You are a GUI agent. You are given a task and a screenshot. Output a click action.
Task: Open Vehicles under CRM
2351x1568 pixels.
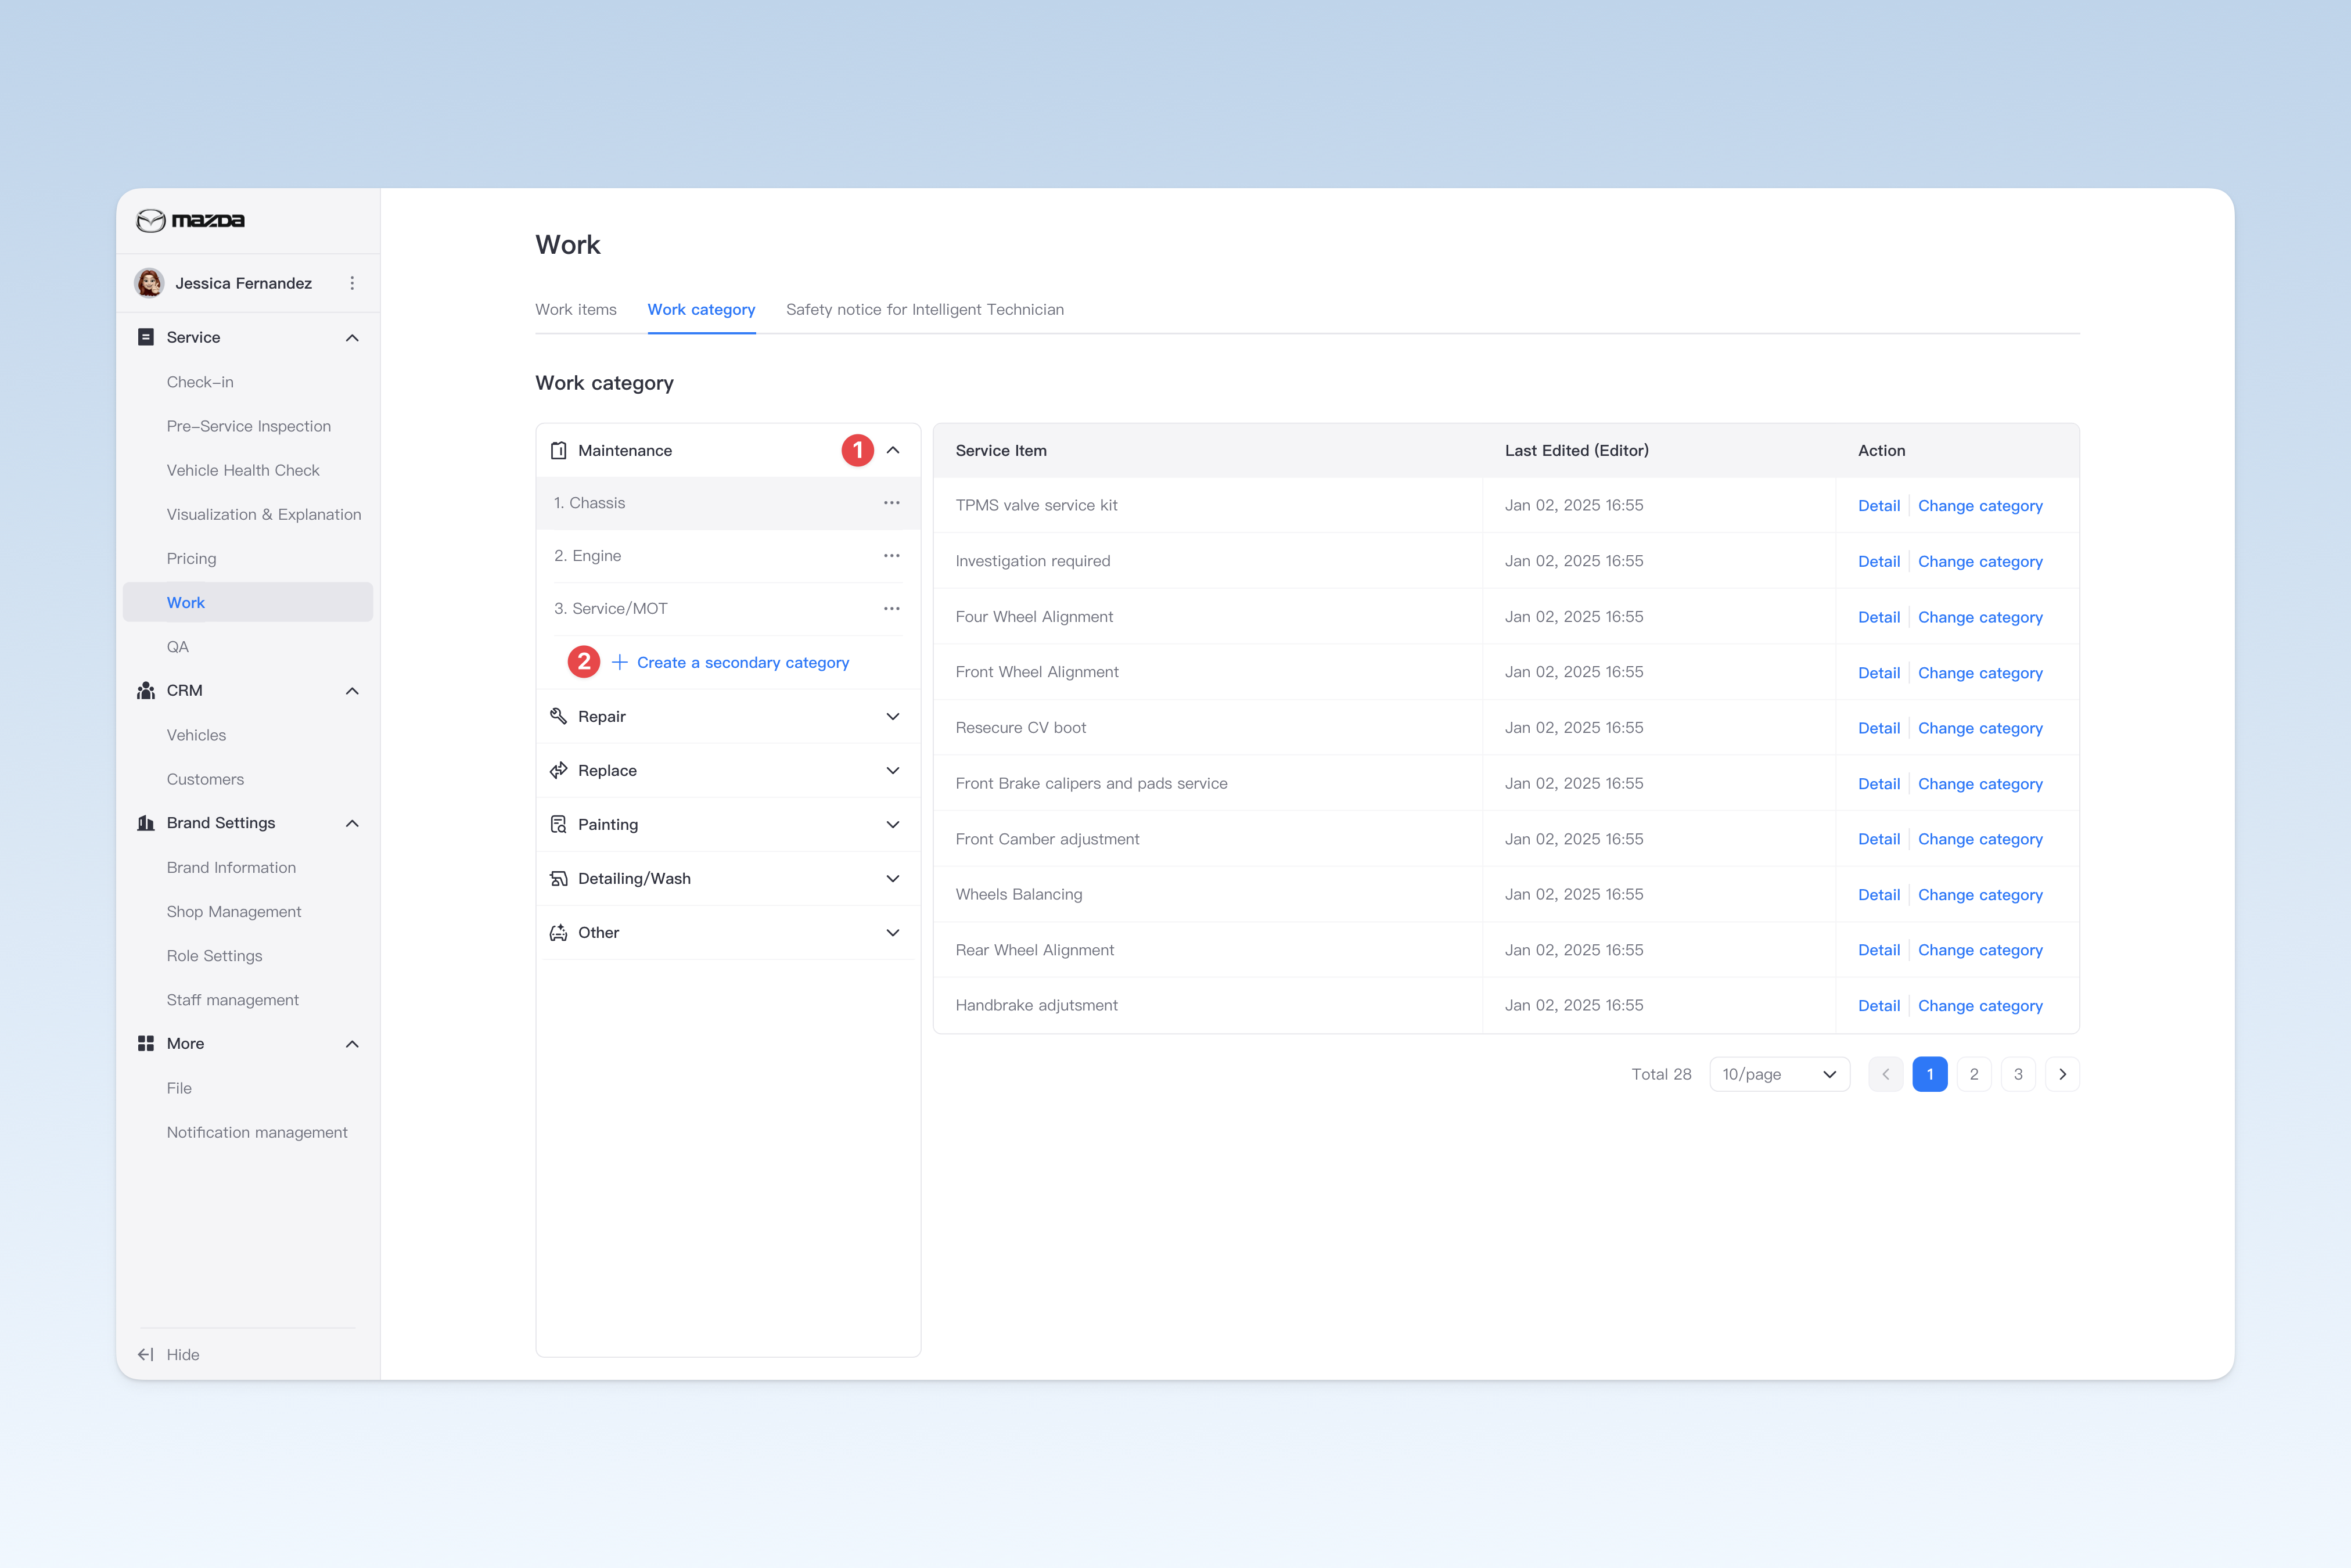pos(196,735)
